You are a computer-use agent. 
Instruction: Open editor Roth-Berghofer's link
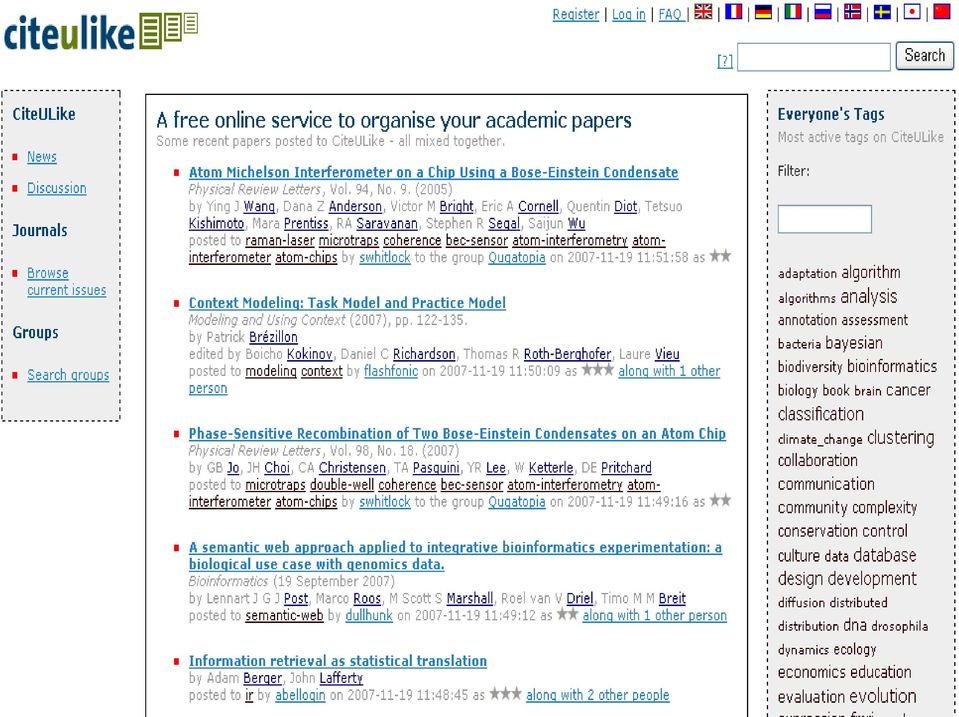tap(568, 354)
